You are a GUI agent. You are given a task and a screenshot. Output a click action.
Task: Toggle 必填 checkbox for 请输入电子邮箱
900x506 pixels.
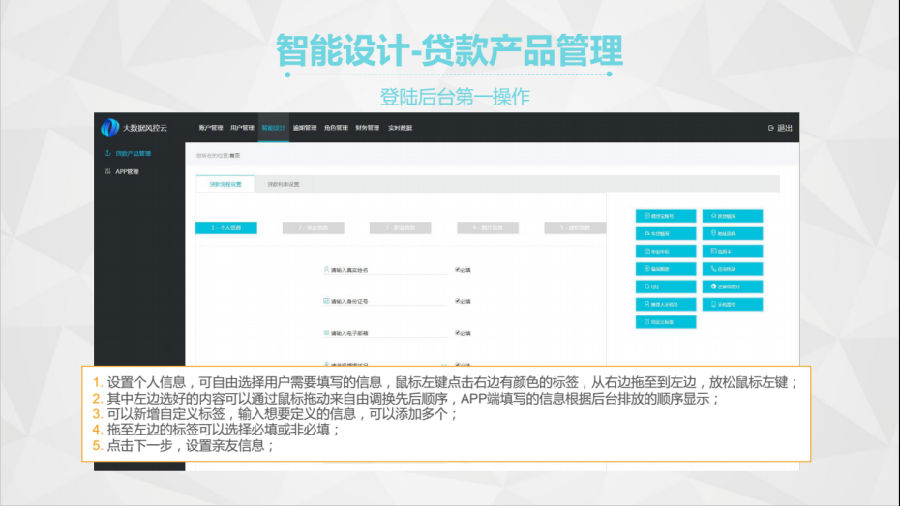coord(457,332)
